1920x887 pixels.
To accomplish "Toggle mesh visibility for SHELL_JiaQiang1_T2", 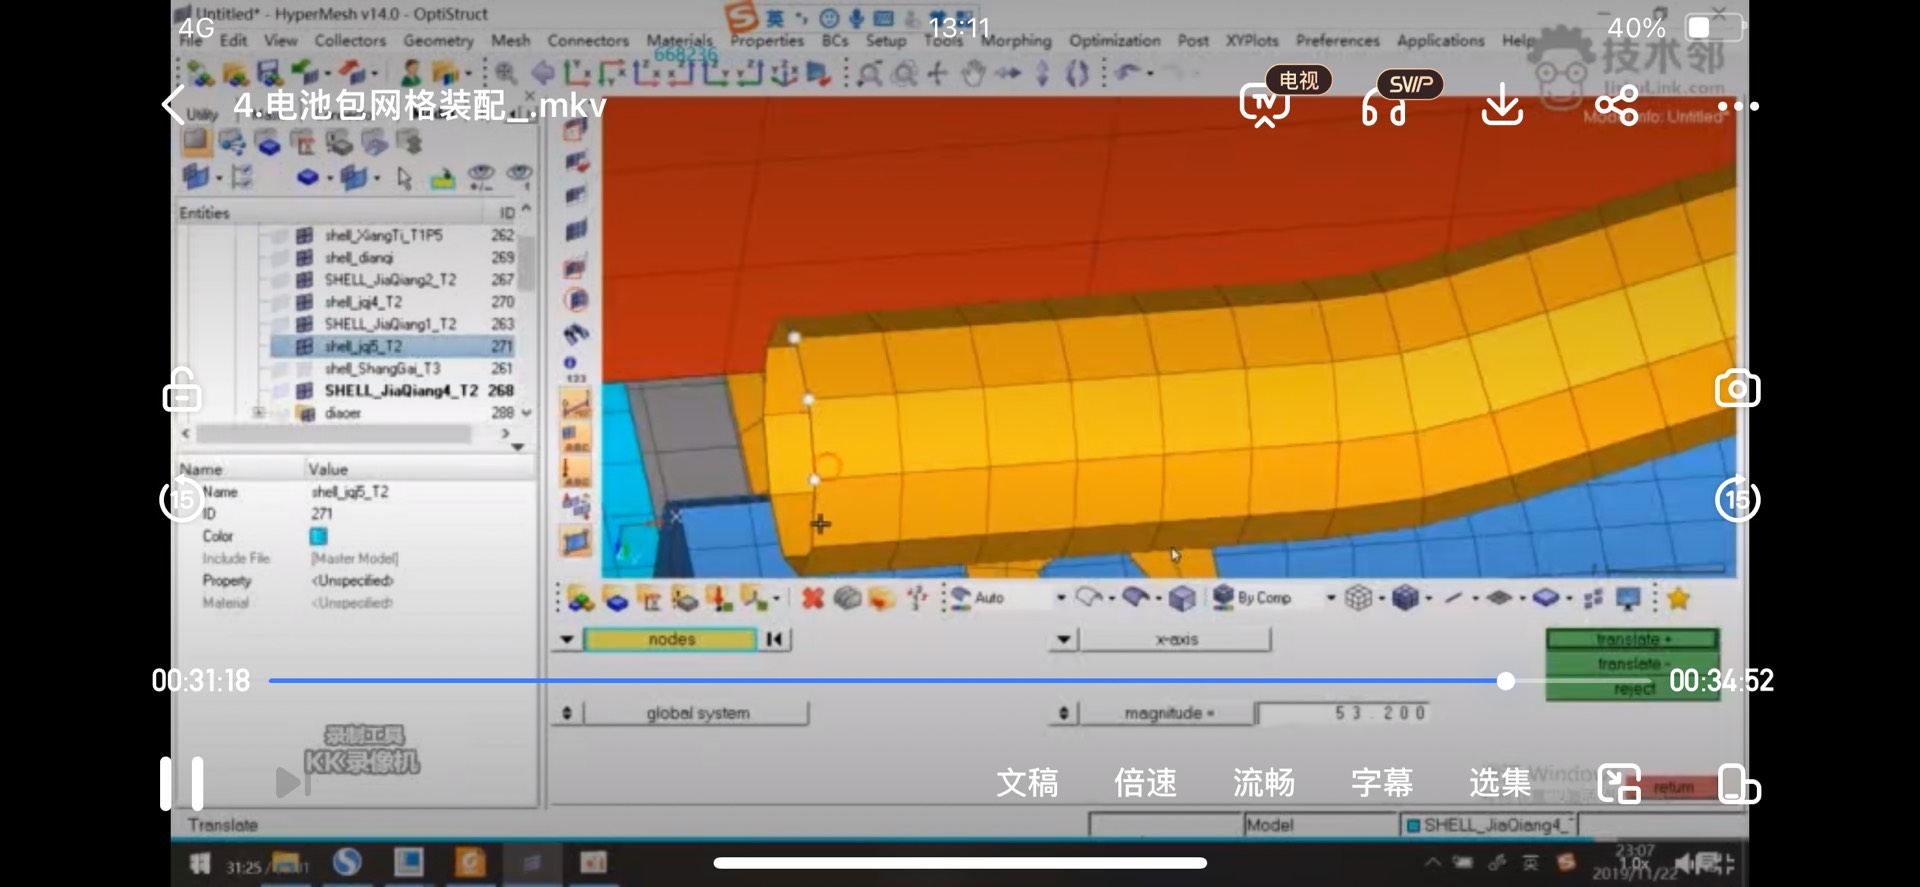I will click(304, 324).
